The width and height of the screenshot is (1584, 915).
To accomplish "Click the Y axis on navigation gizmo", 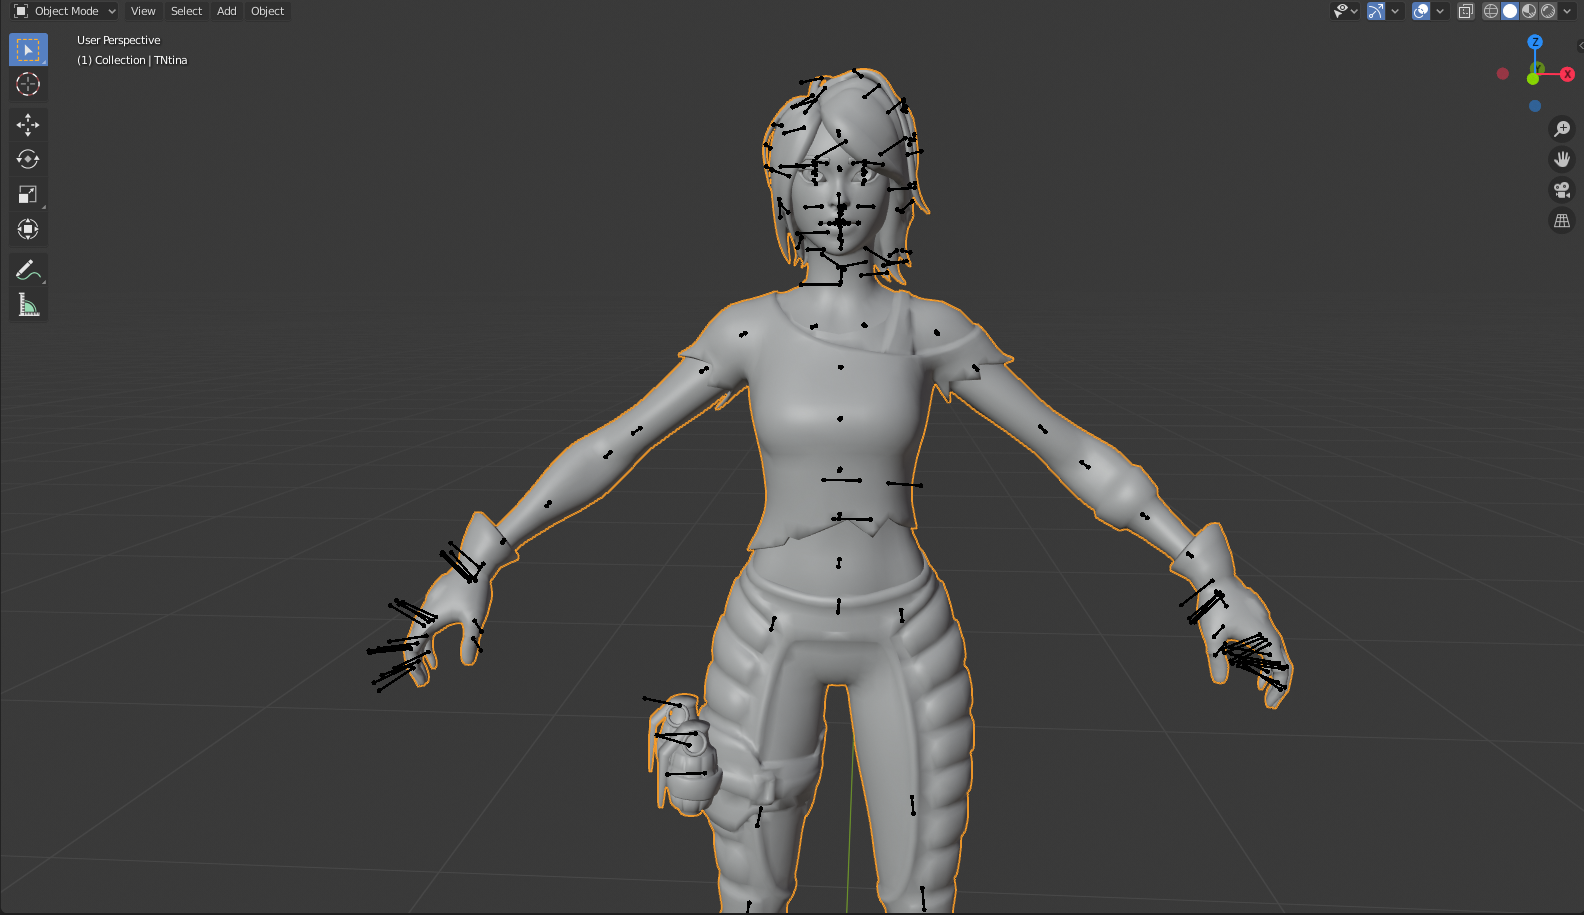I will [x=1539, y=69].
